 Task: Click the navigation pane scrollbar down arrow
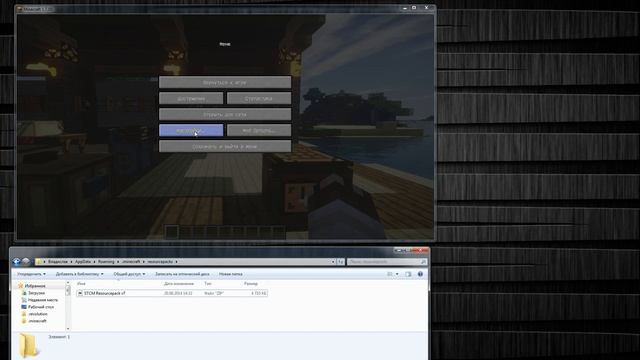(68, 329)
